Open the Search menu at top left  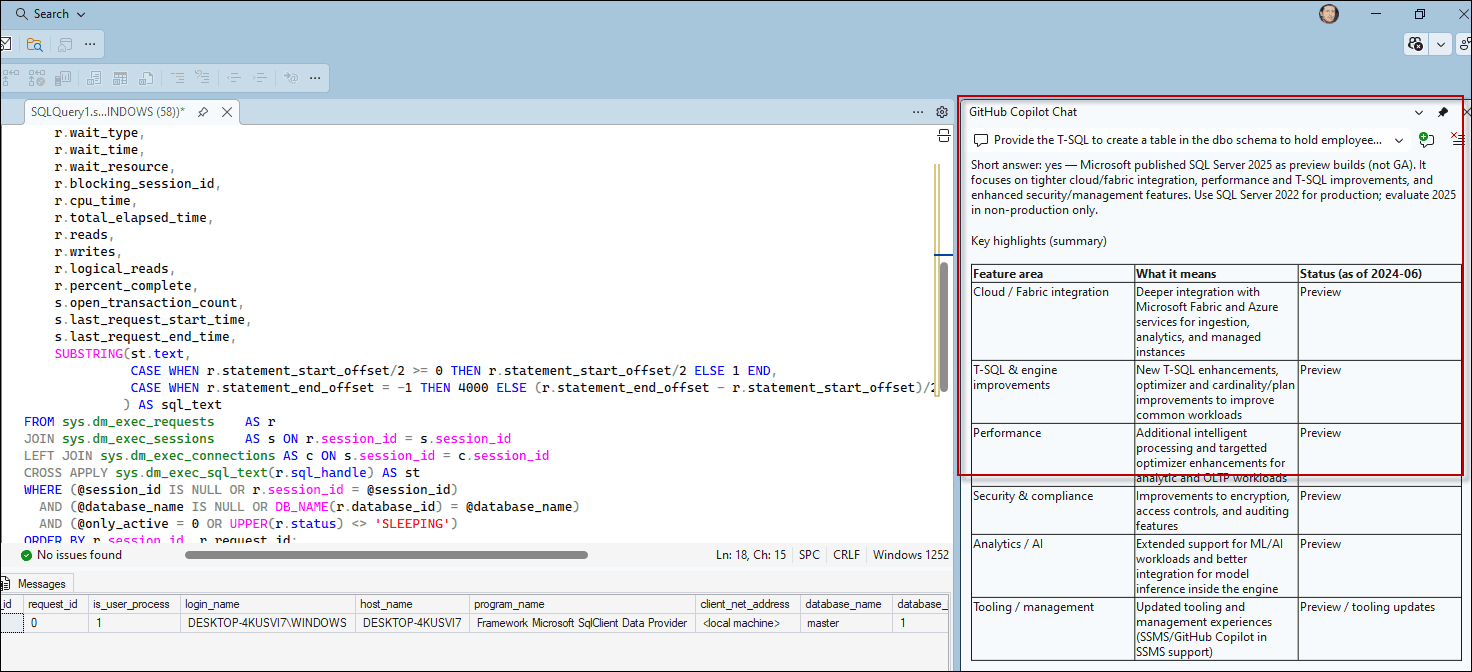point(50,13)
